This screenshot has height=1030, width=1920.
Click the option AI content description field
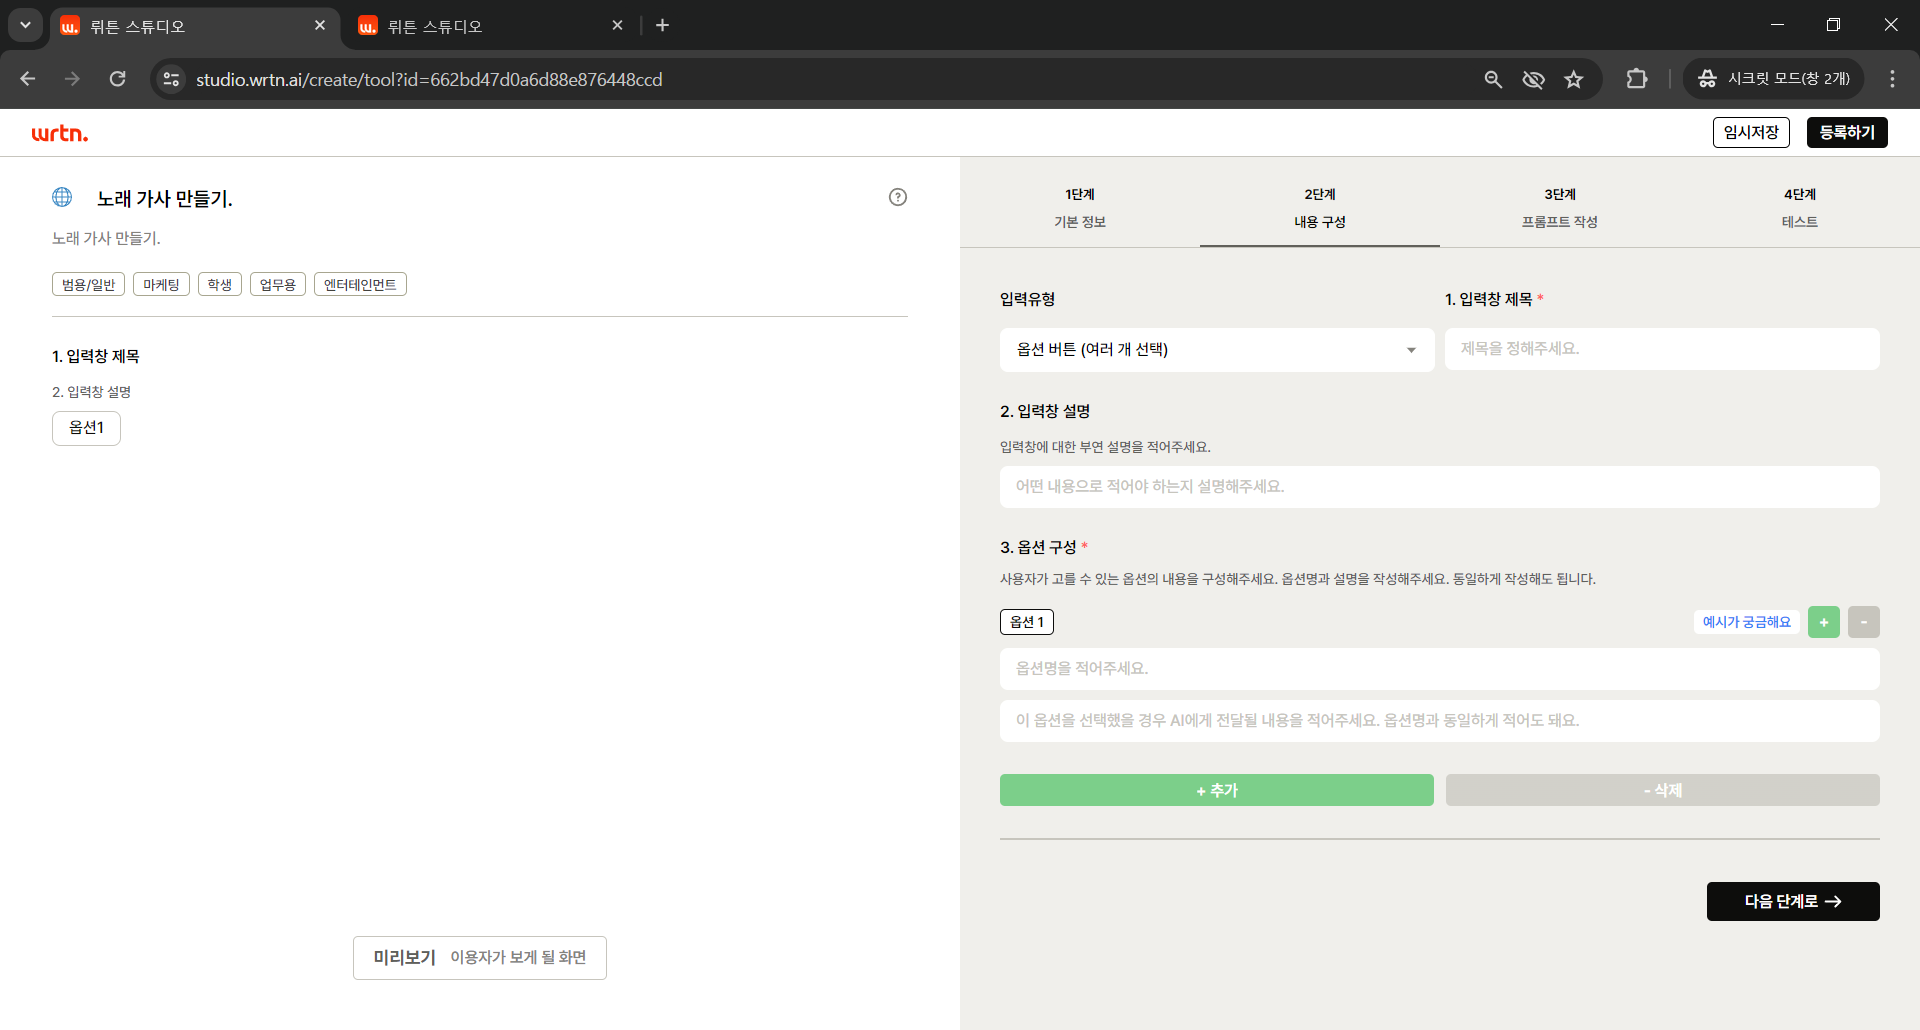click(x=1440, y=721)
